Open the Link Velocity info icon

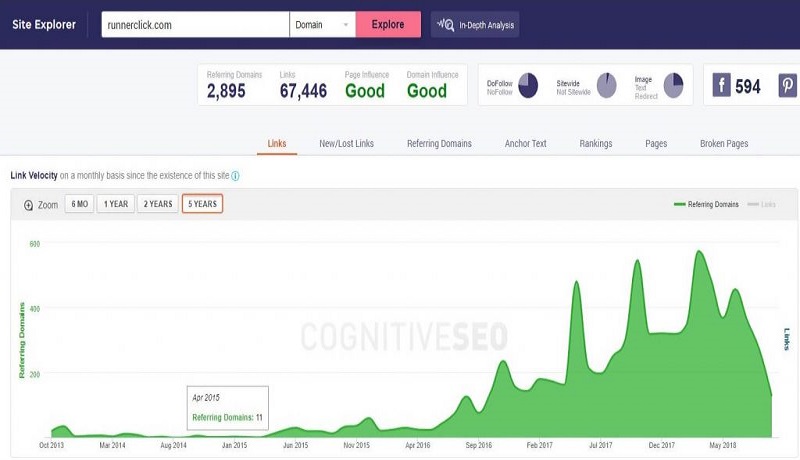pyautogui.click(x=235, y=176)
